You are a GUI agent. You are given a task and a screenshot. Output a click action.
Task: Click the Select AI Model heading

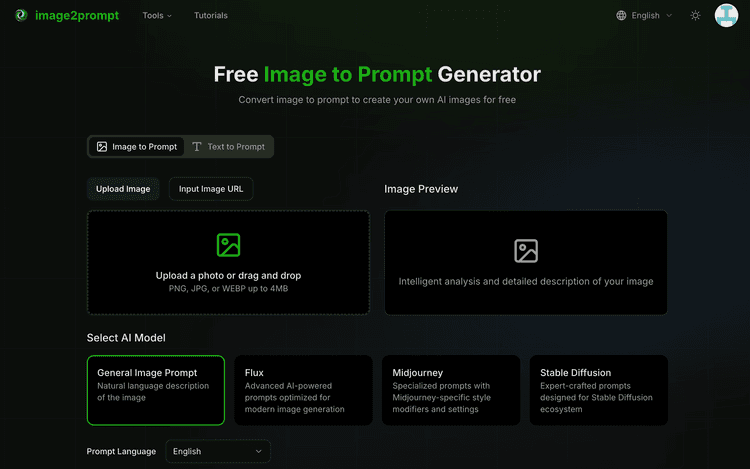click(x=126, y=338)
